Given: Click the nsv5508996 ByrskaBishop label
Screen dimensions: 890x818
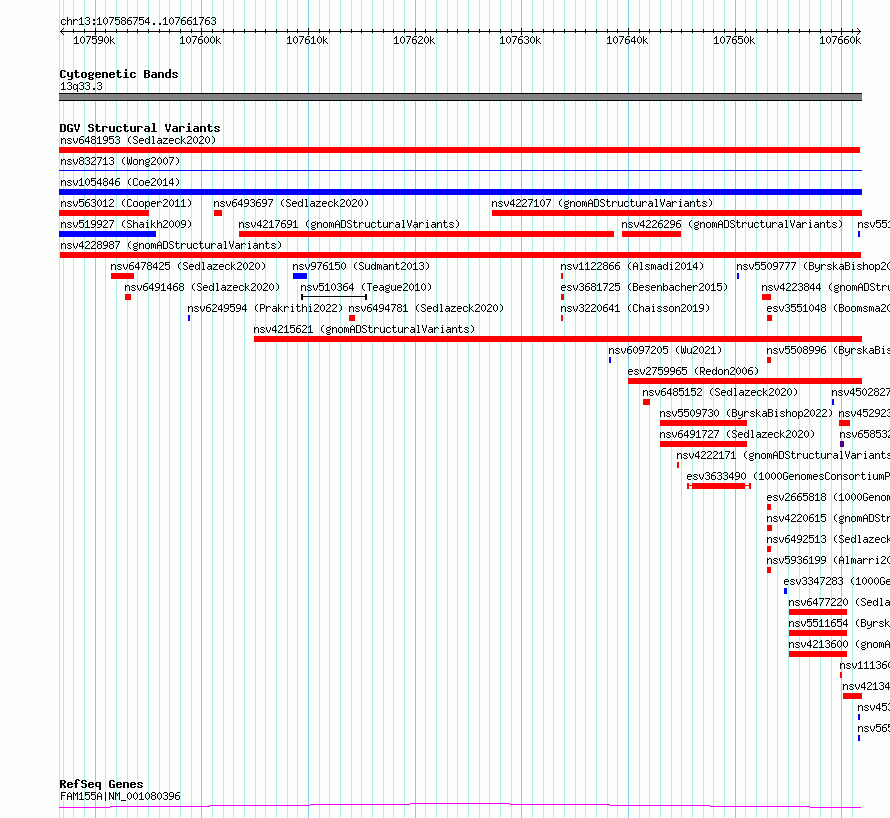Looking at the screenshot, I should click(x=828, y=350).
